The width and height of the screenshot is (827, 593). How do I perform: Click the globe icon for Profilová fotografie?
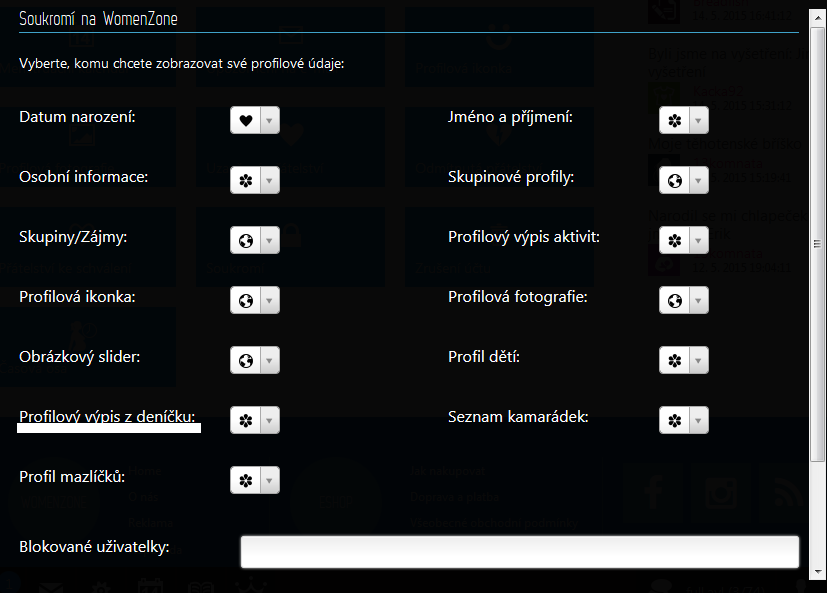pyautogui.click(x=674, y=300)
